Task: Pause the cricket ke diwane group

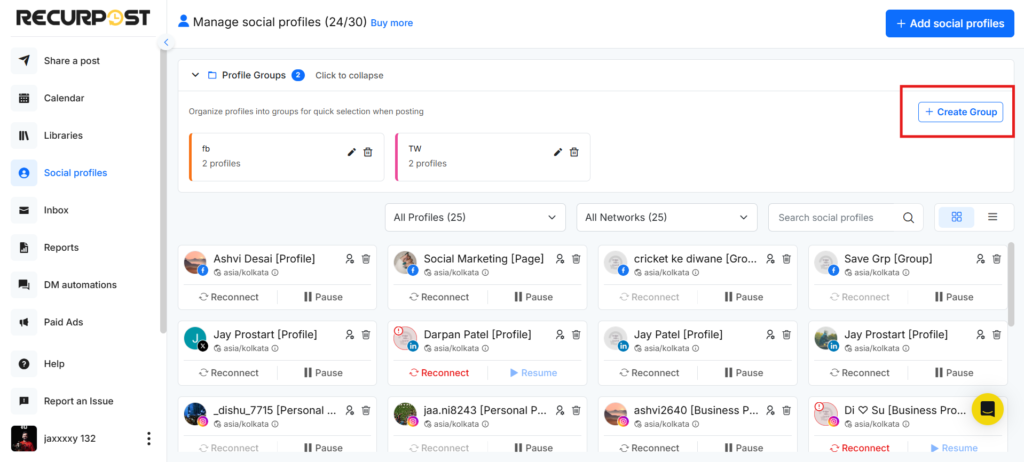Action: [x=744, y=297]
